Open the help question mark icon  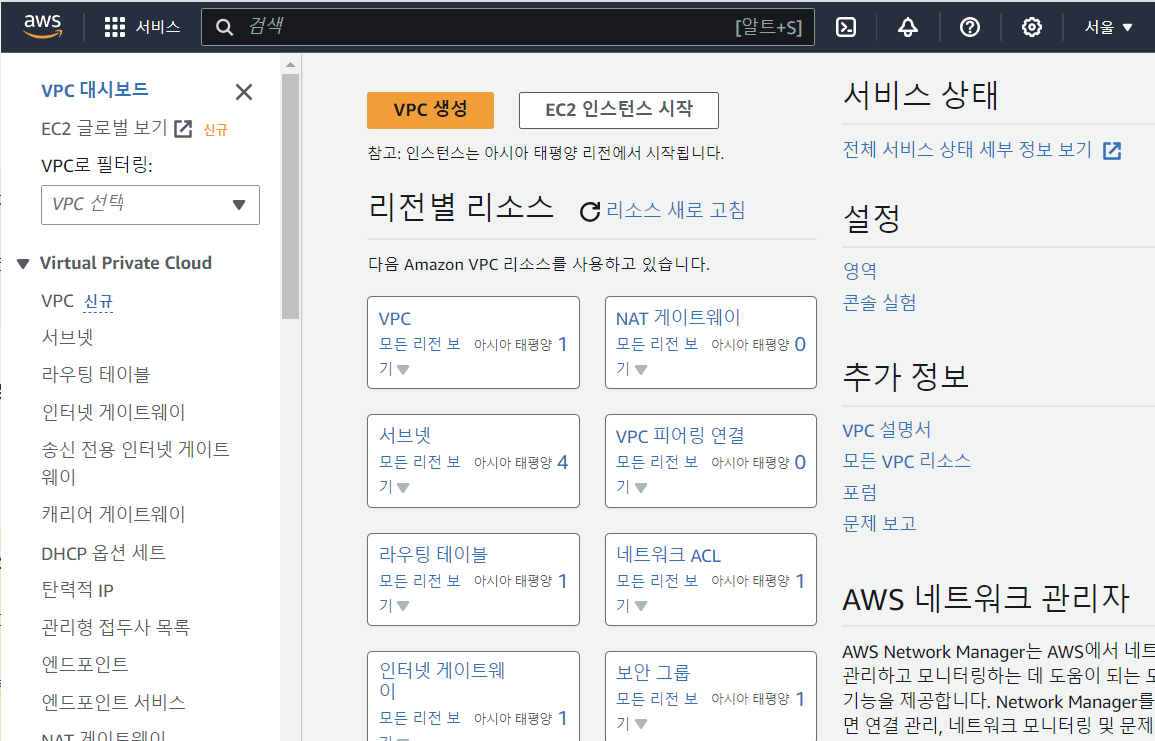(x=969, y=27)
